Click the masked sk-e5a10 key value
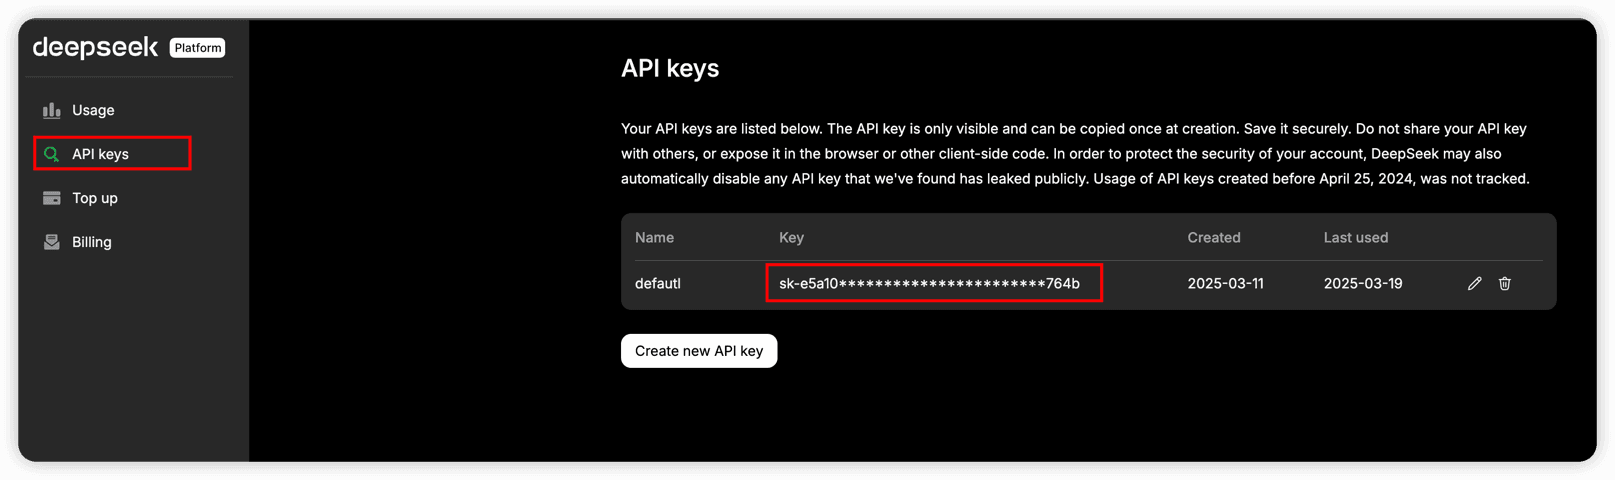 [x=929, y=284]
